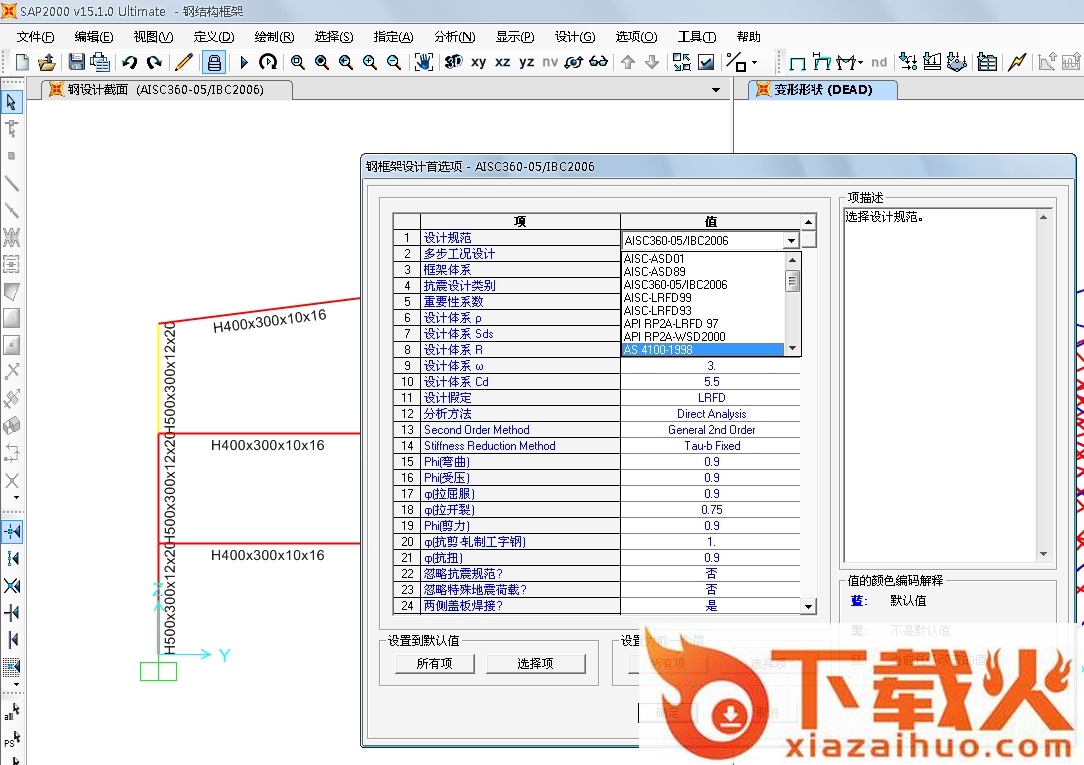1084x765 pixels.
Task: Click the perspective glasses toggle icon
Action: [599, 62]
